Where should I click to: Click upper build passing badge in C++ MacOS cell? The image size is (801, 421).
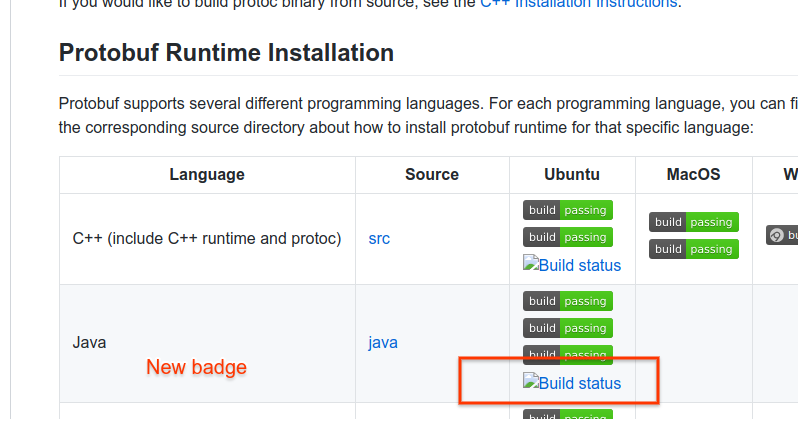tap(694, 222)
